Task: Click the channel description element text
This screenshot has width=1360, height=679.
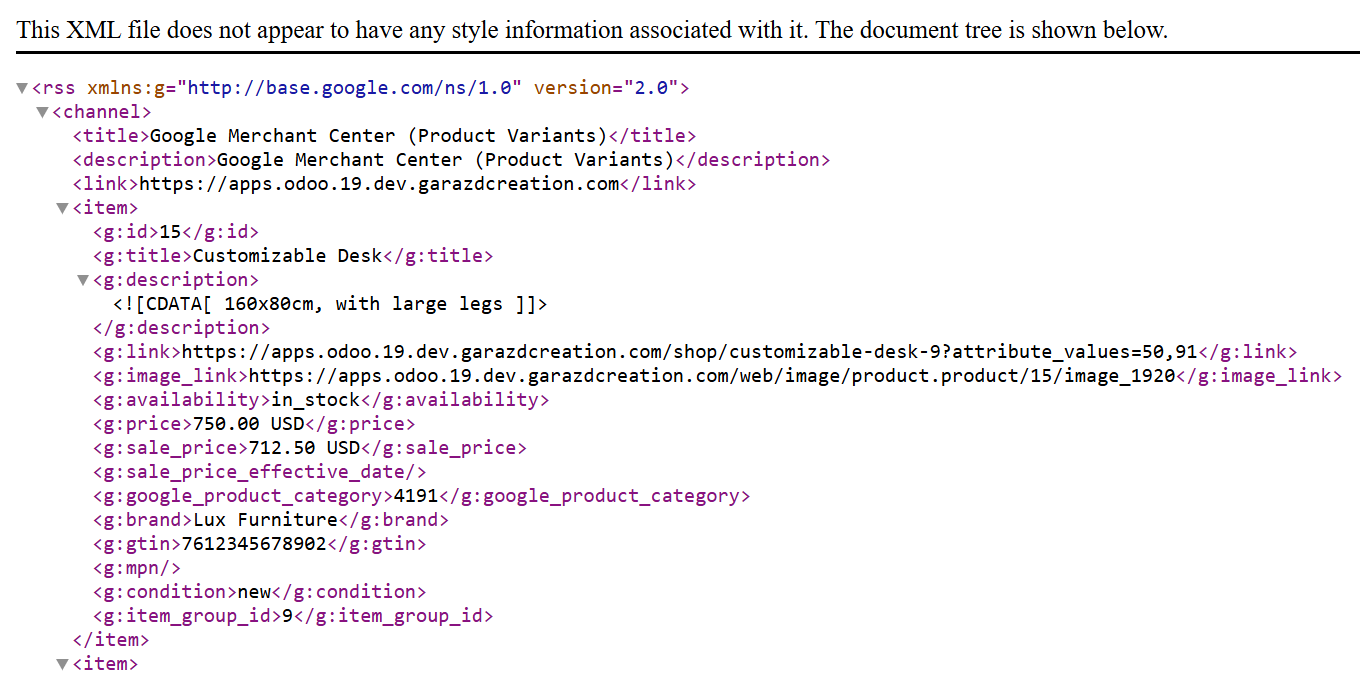Action: [446, 160]
